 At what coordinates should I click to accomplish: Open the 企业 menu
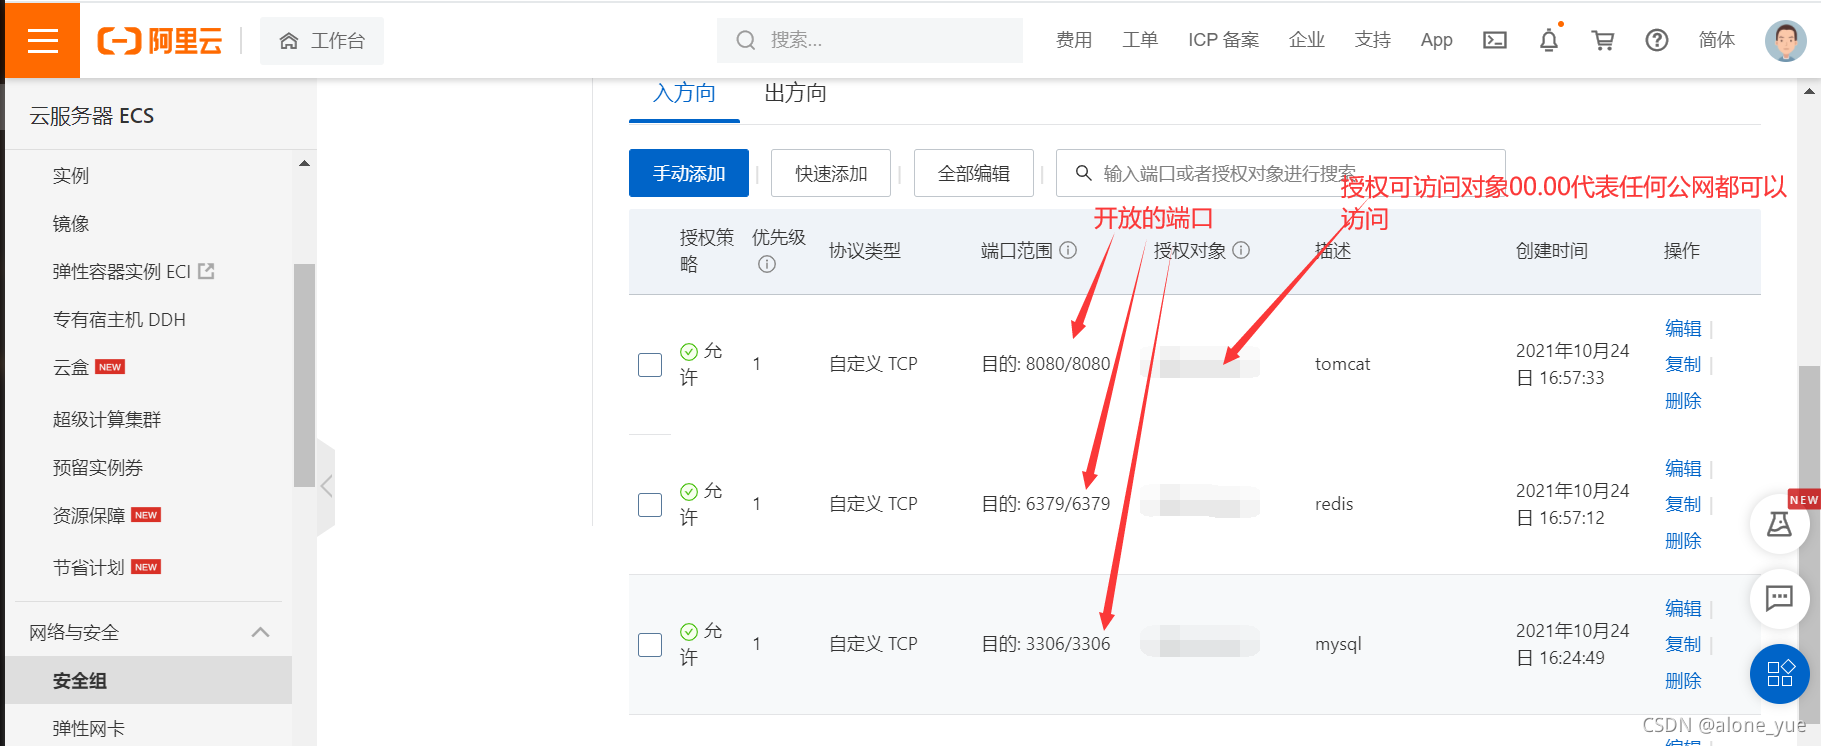pos(1307,40)
